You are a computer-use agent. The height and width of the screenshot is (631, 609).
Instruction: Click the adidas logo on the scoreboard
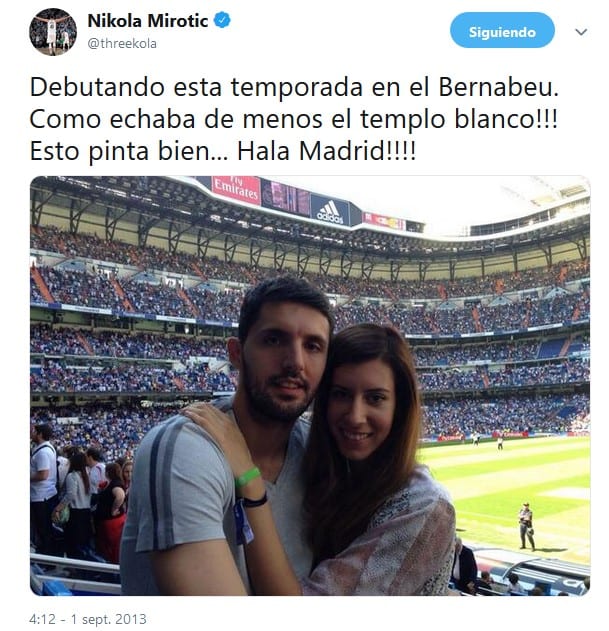(x=330, y=210)
